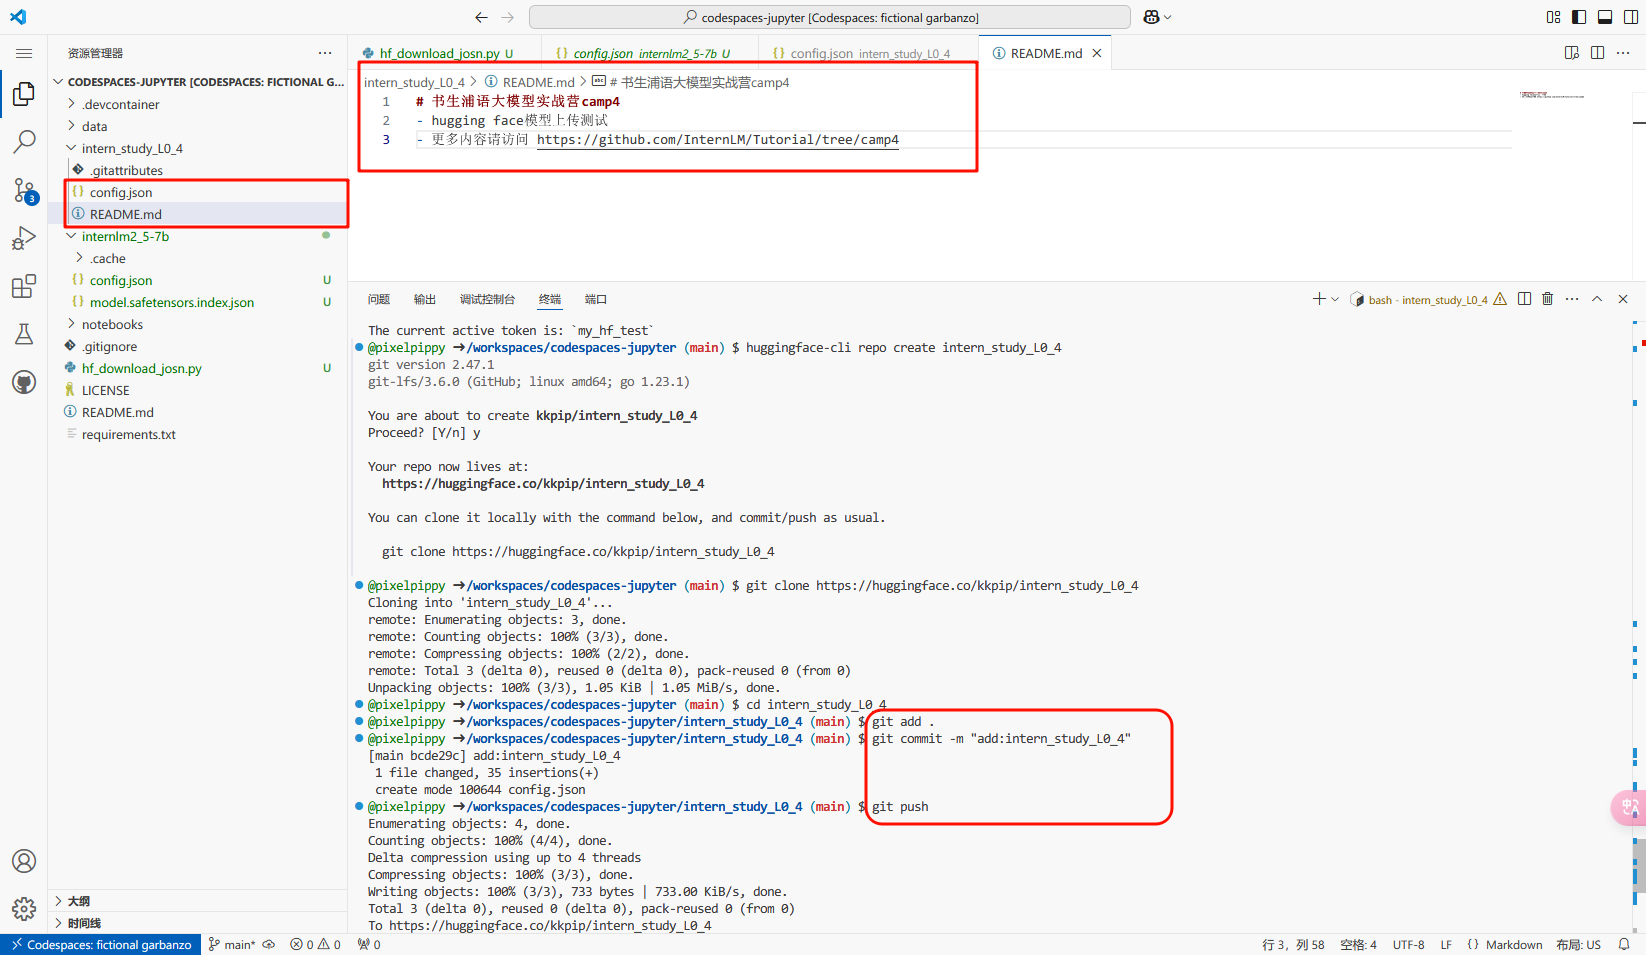Open launch profile dropdown next to plus

point(1335,299)
